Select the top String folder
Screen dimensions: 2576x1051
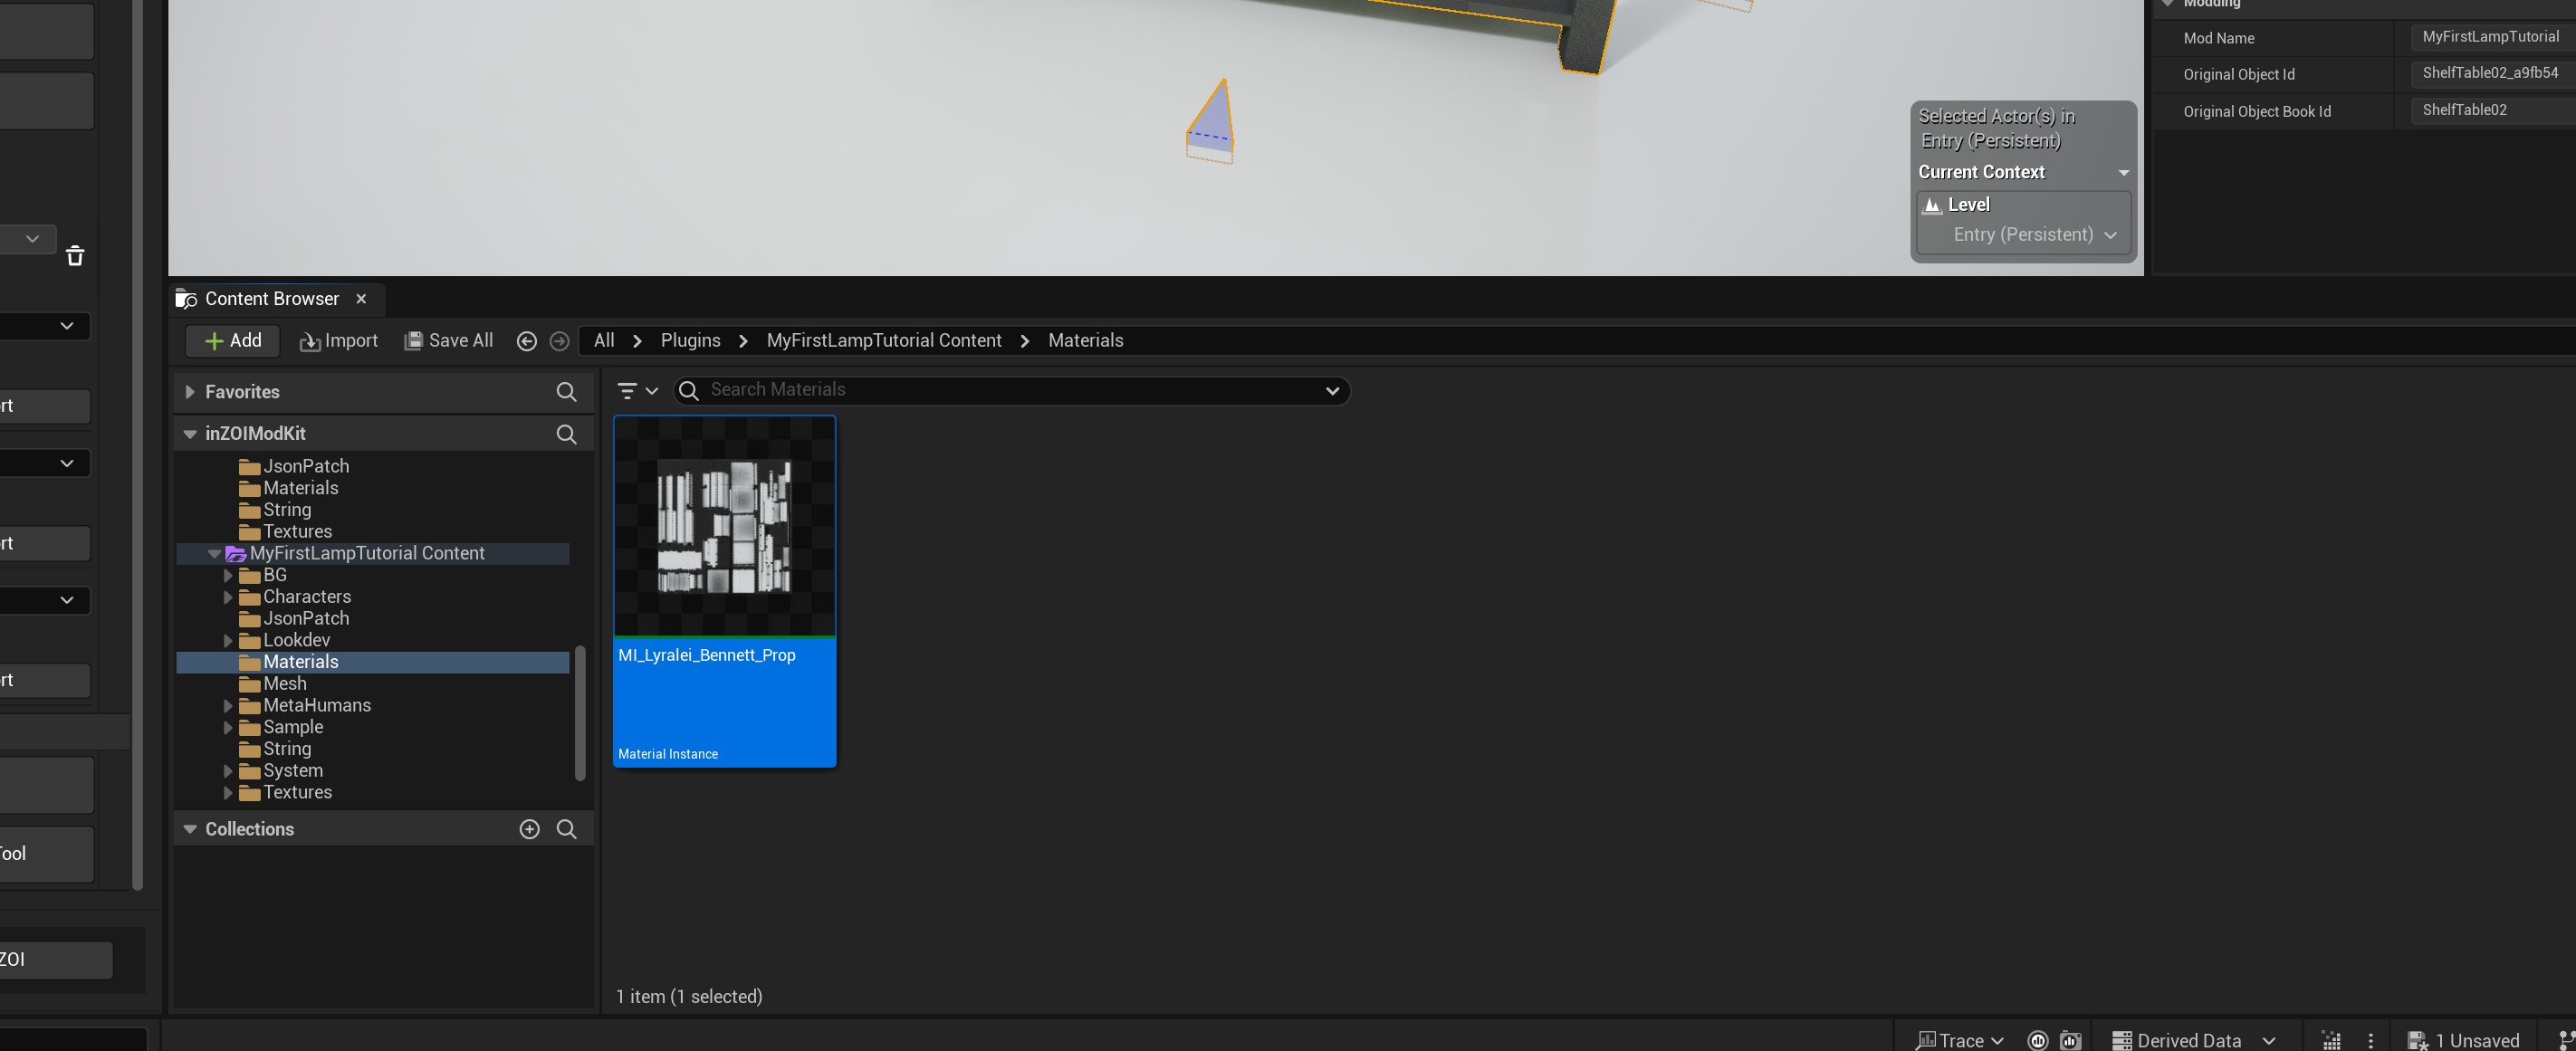click(287, 510)
